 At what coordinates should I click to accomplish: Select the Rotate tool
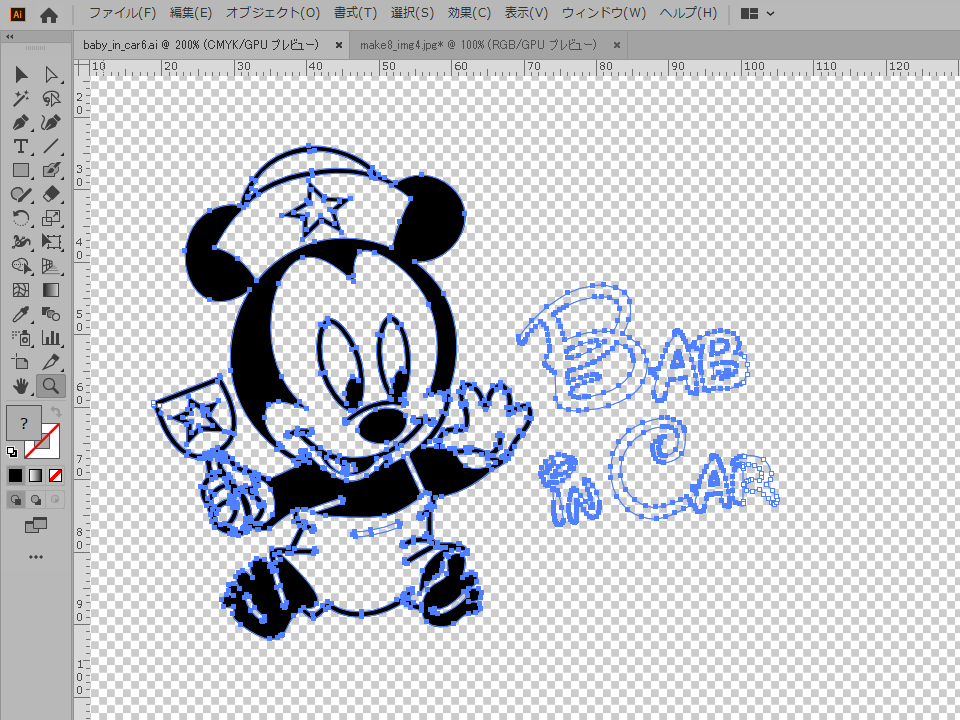[x=21, y=218]
